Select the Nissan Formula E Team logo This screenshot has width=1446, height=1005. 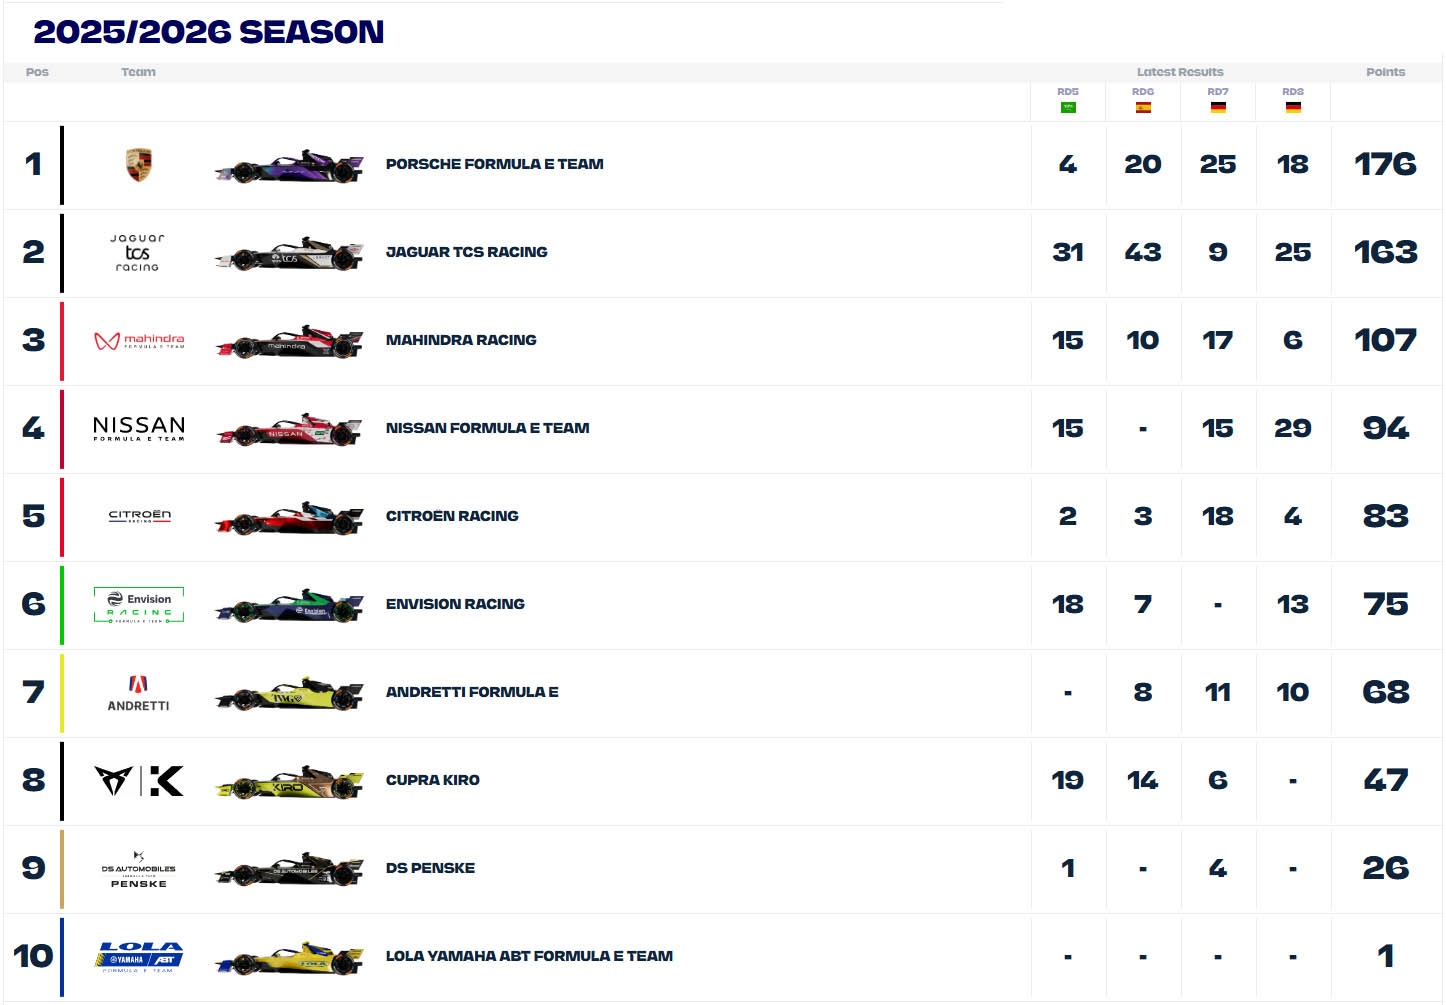pyautogui.click(x=139, y=429)
